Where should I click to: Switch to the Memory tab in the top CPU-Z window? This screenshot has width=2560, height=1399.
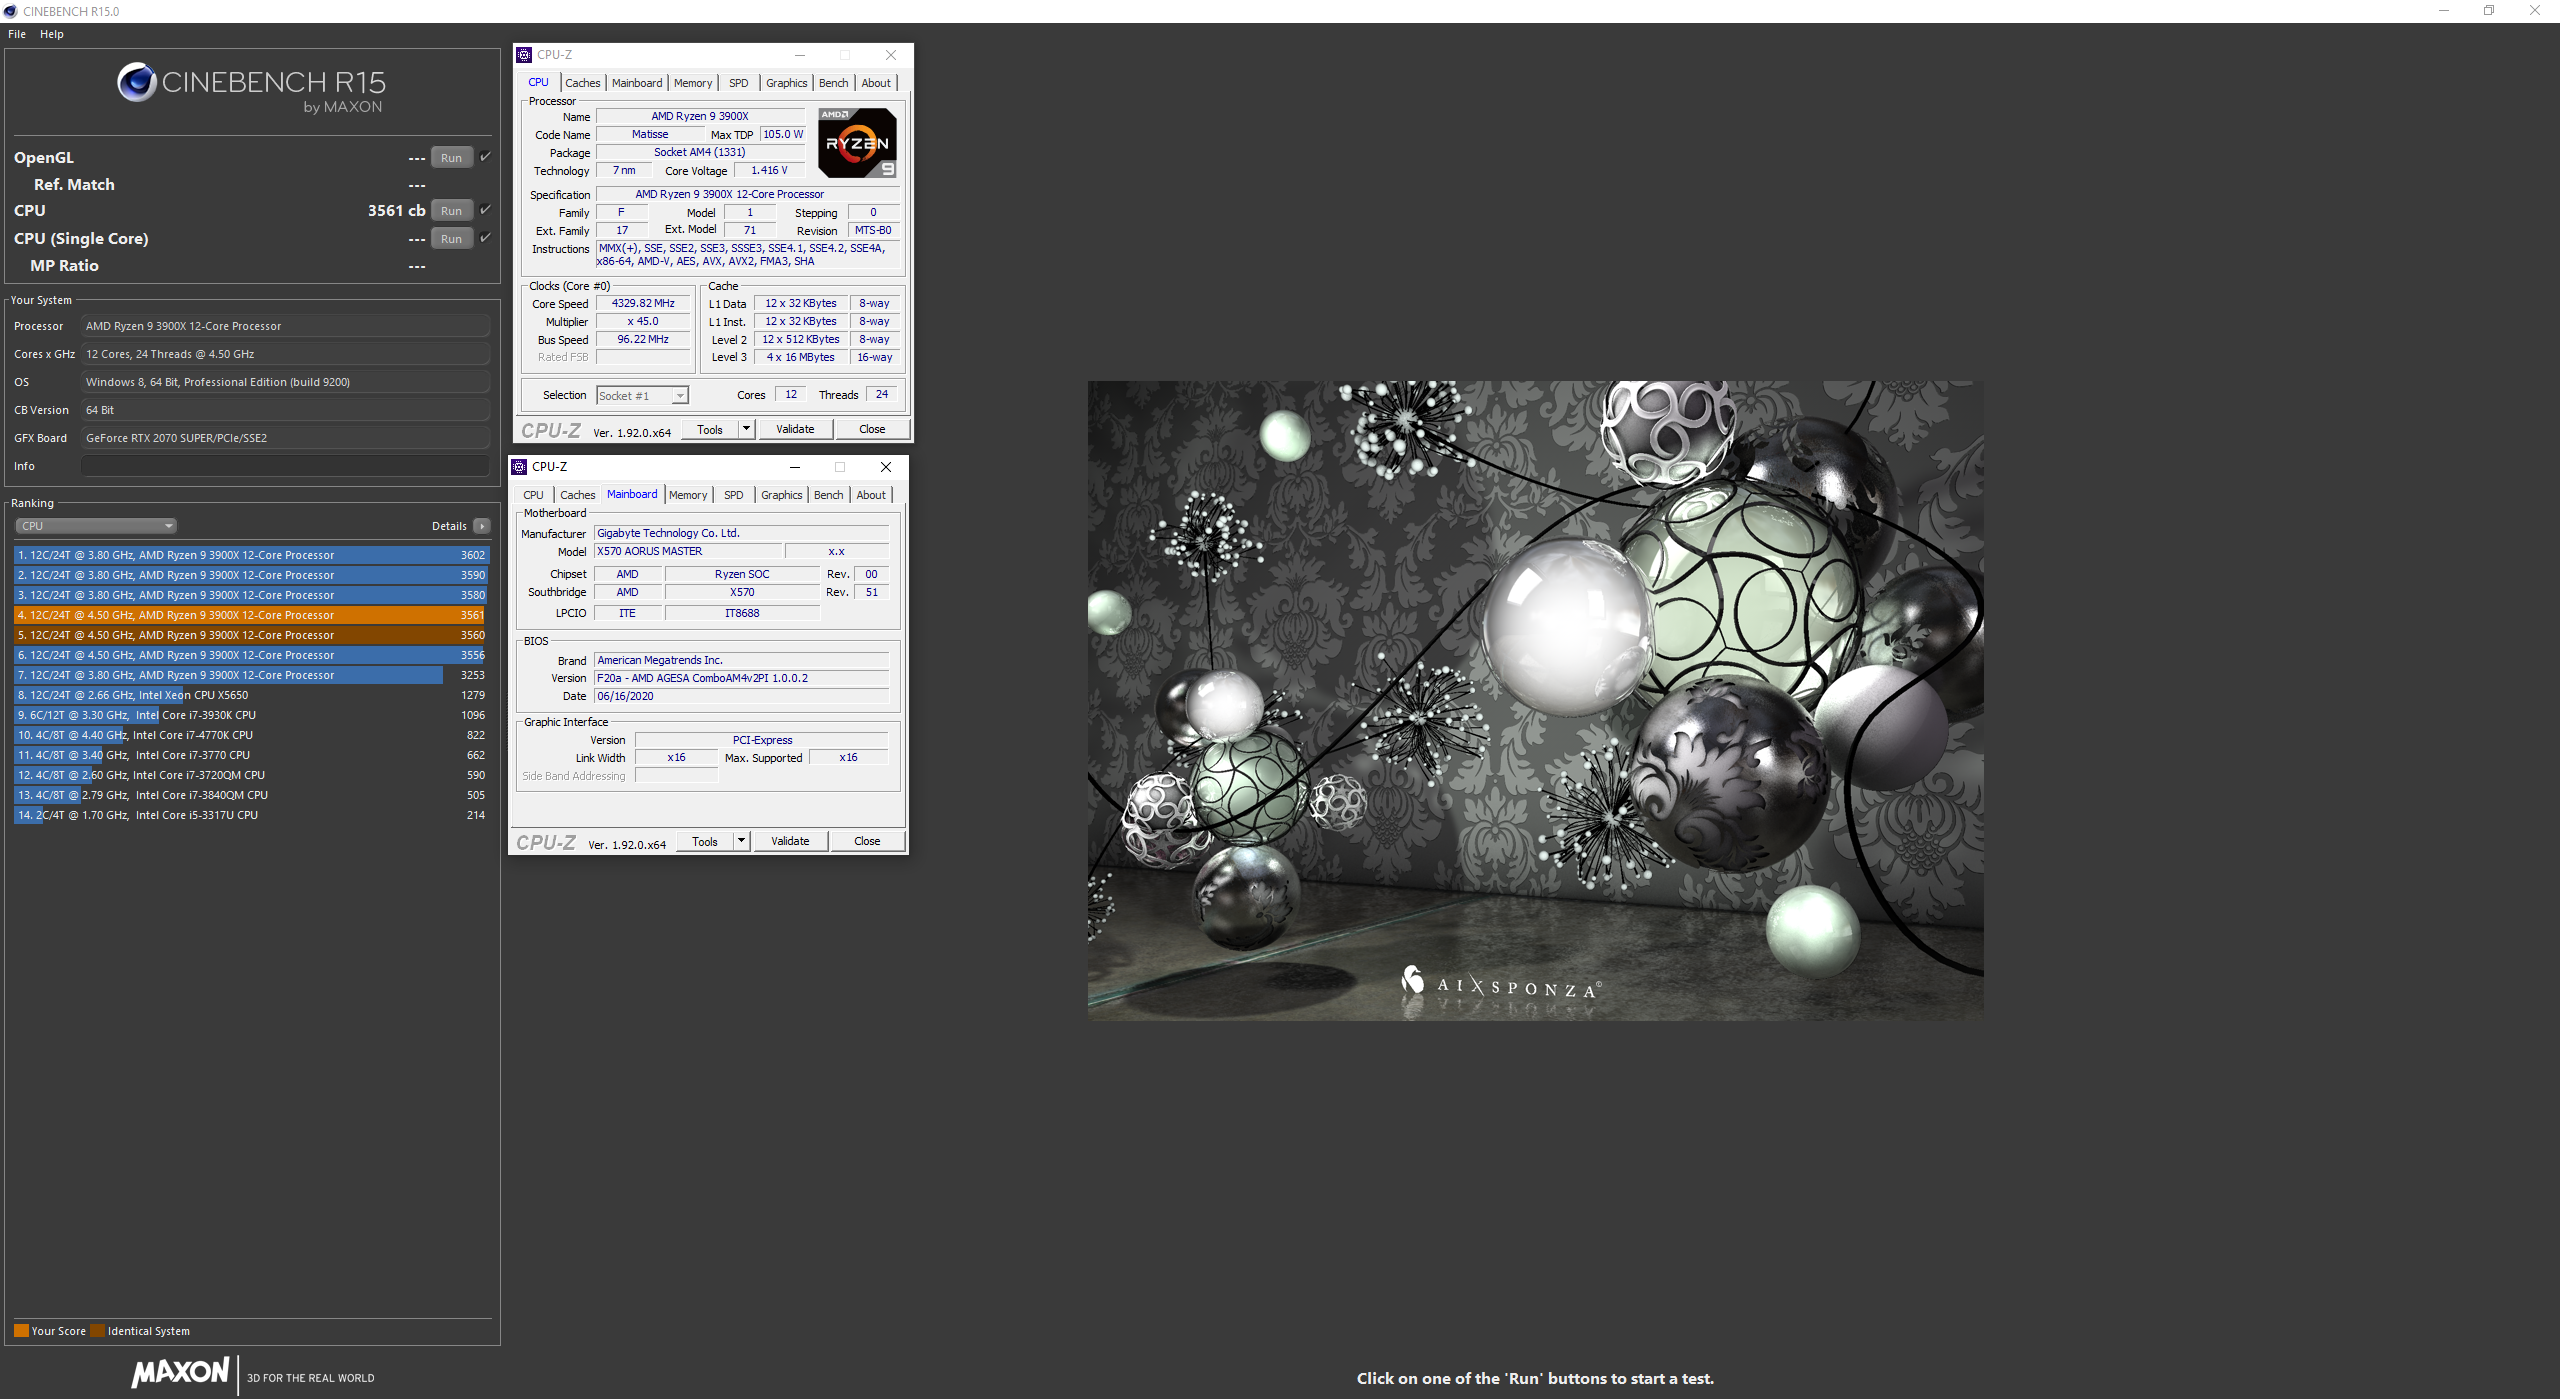click(692, 83)
